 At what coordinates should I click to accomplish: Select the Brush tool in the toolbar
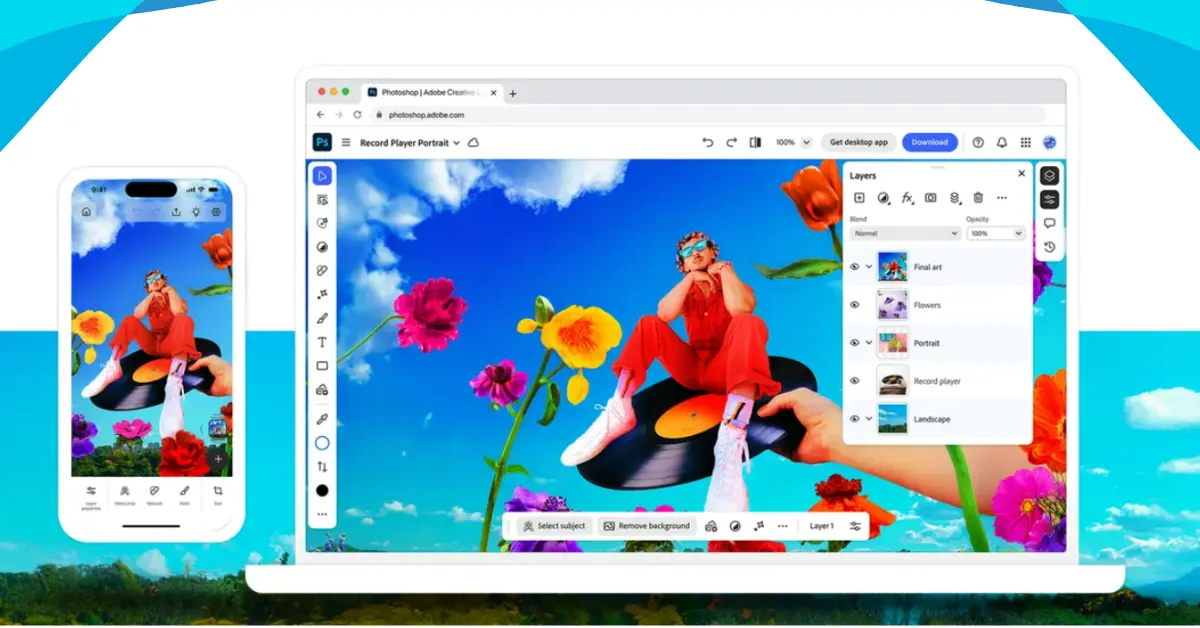point(322,318)
